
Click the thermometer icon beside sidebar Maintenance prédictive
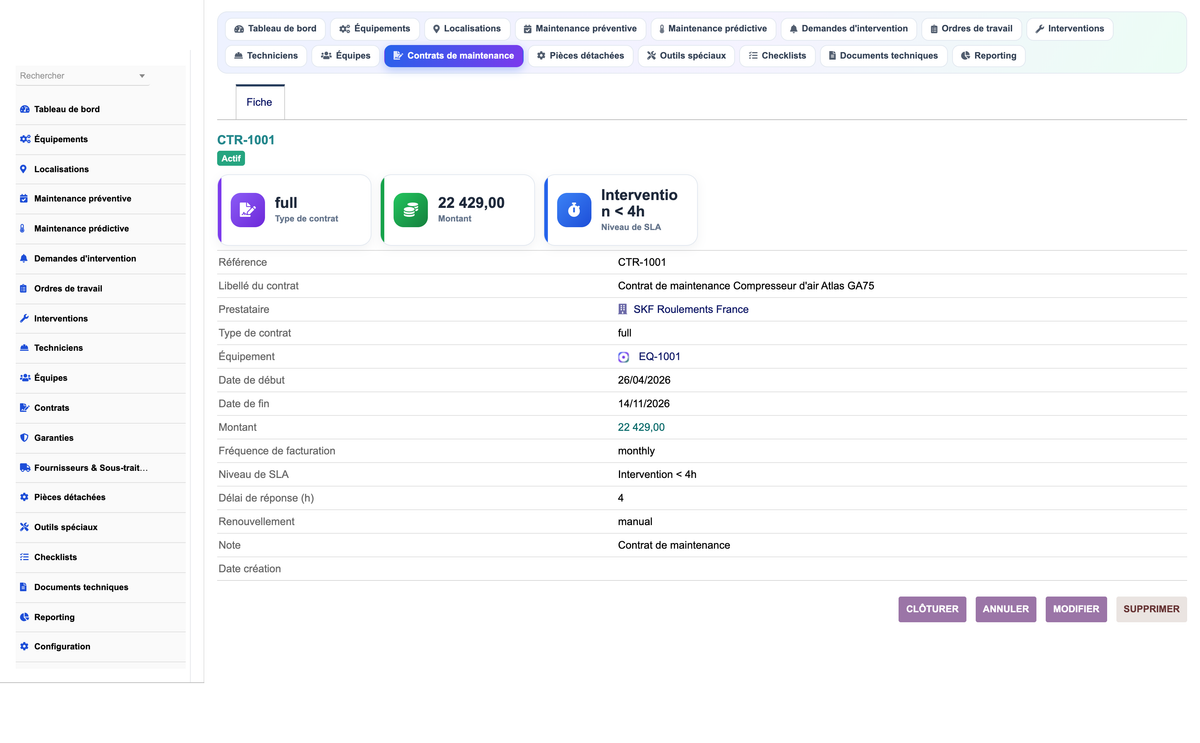coord(24,228)
